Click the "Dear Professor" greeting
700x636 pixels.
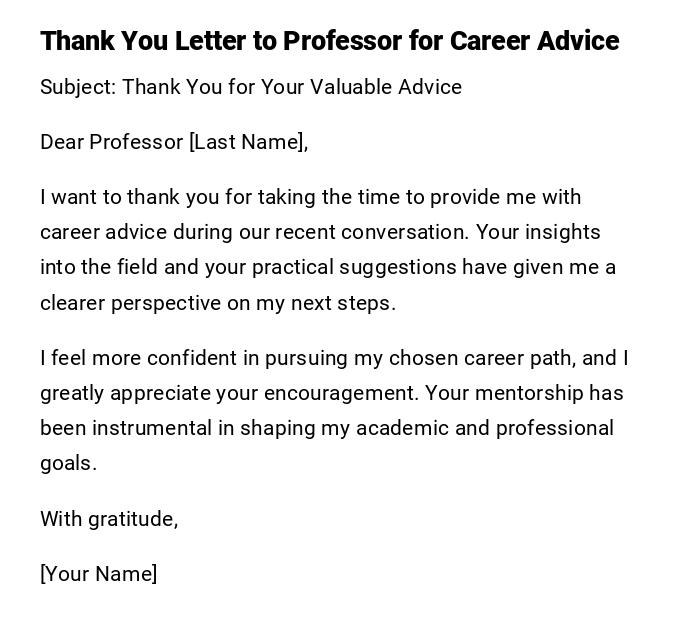(x=111, y=142)
